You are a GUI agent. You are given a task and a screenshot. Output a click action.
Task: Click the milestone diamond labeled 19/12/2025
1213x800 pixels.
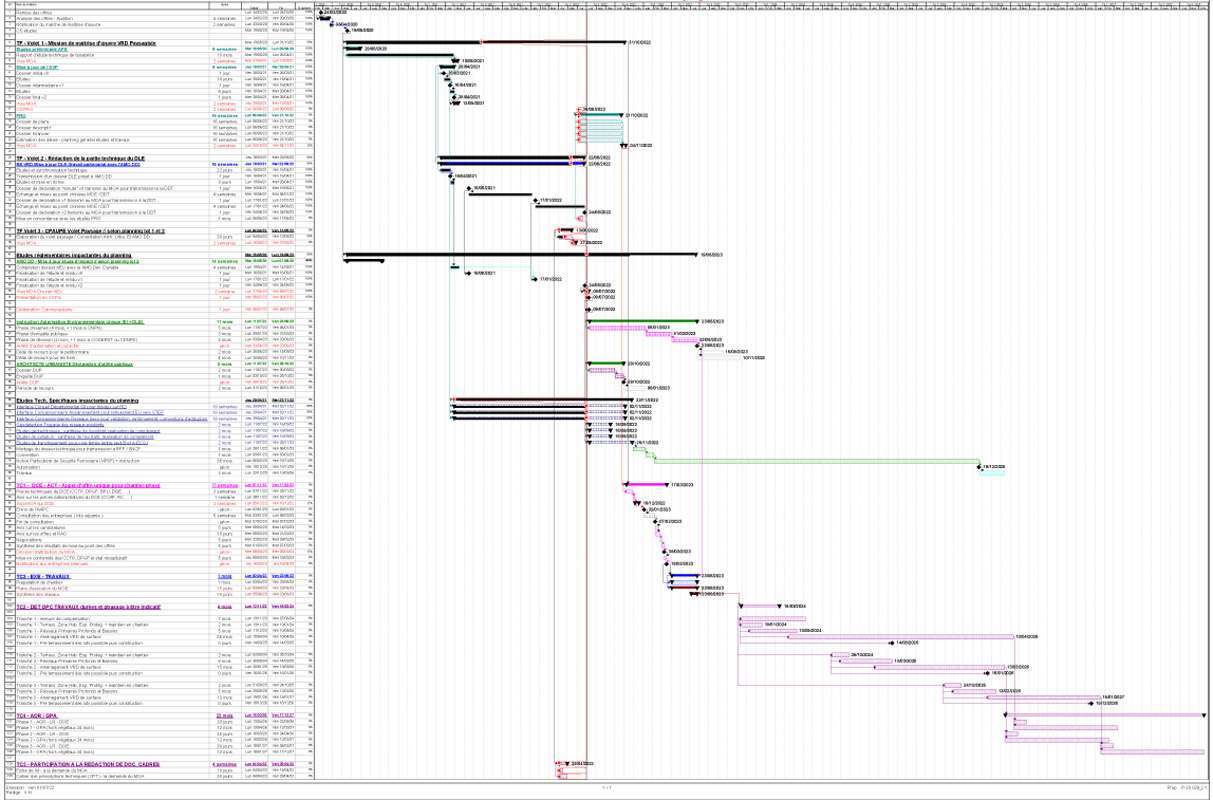pyautogui.click(x=981, y=465)
